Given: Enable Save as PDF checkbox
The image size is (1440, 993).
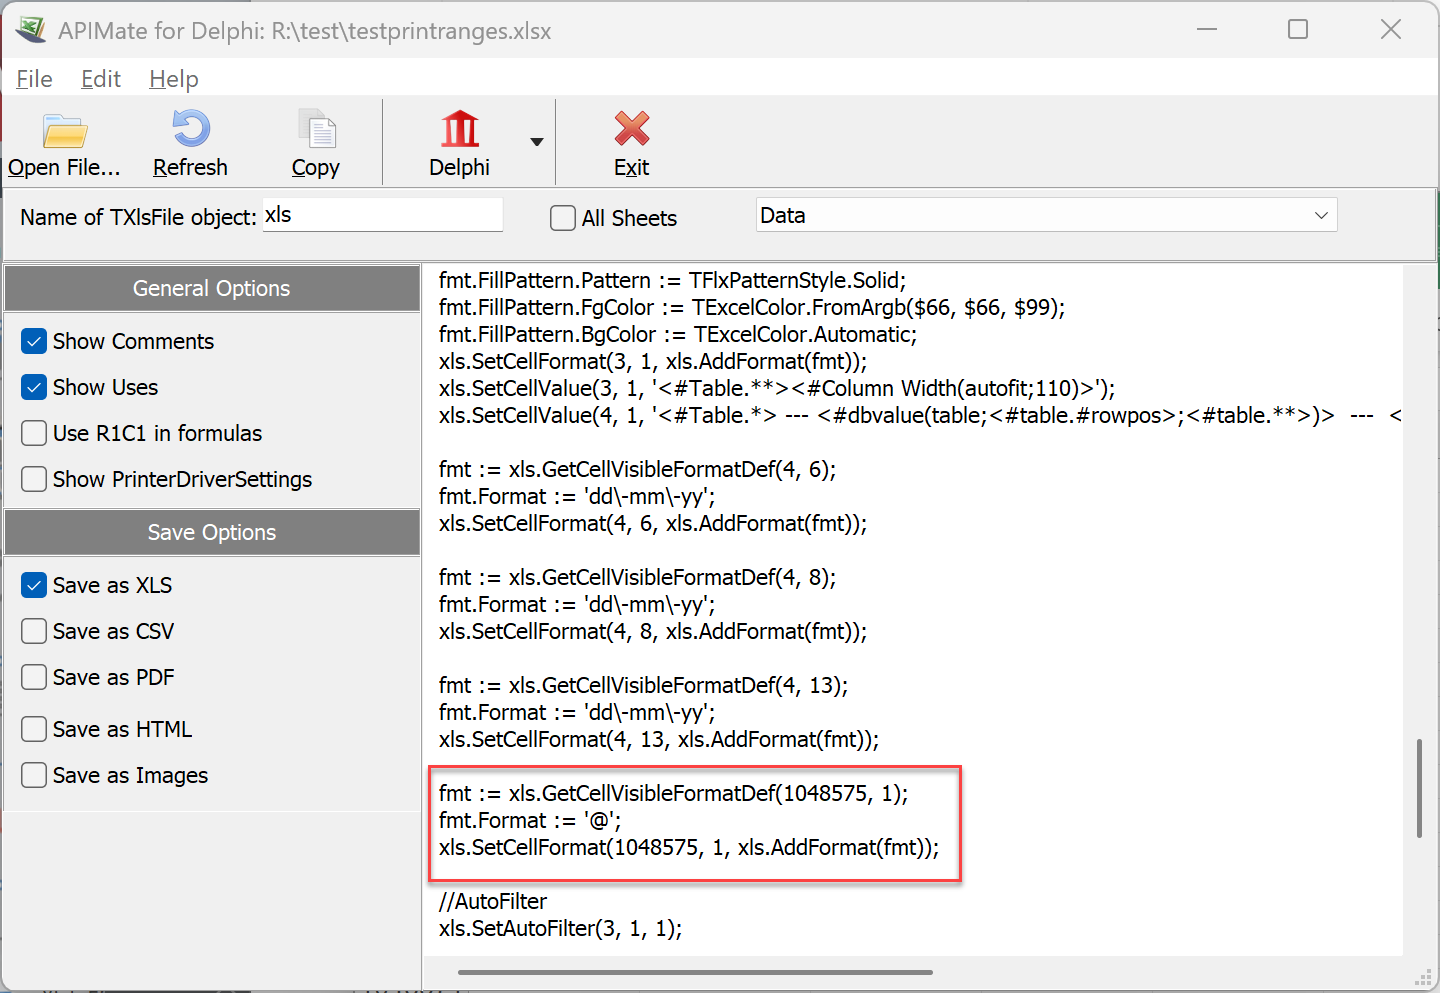Looking at the screenshot, I should point(34,677).
